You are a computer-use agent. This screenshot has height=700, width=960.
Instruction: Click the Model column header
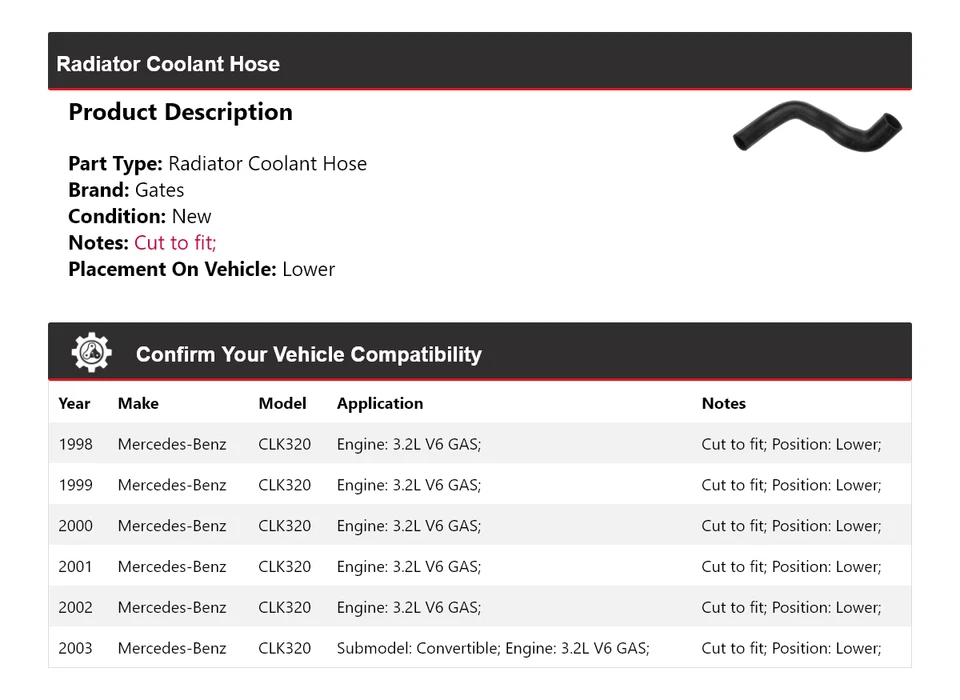(x=282, y=404)
